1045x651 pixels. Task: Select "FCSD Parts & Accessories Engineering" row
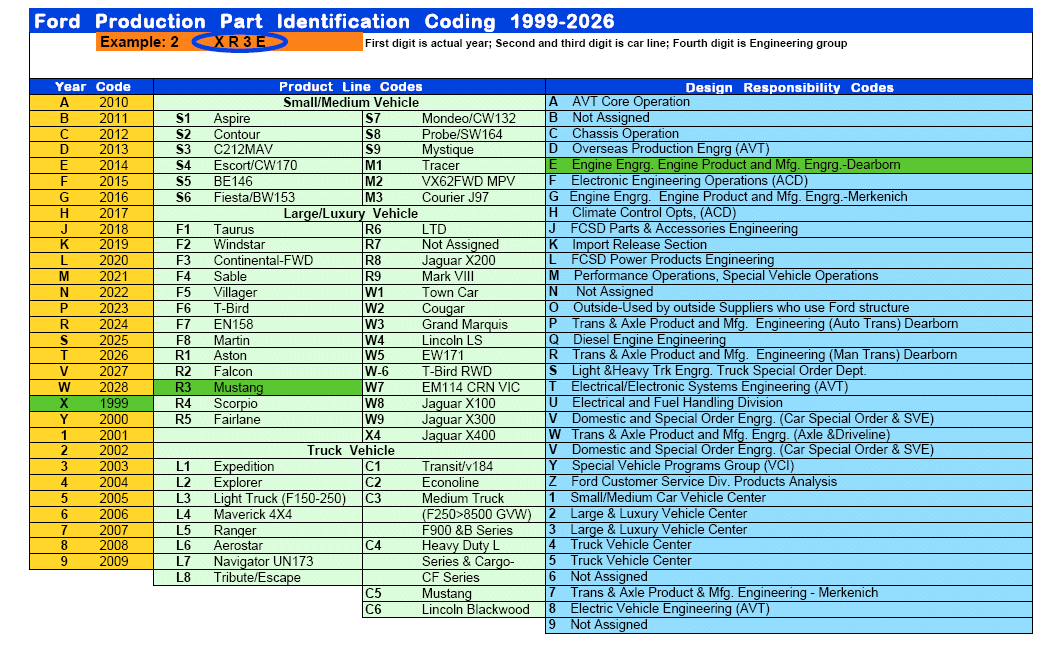pos(789,229)
